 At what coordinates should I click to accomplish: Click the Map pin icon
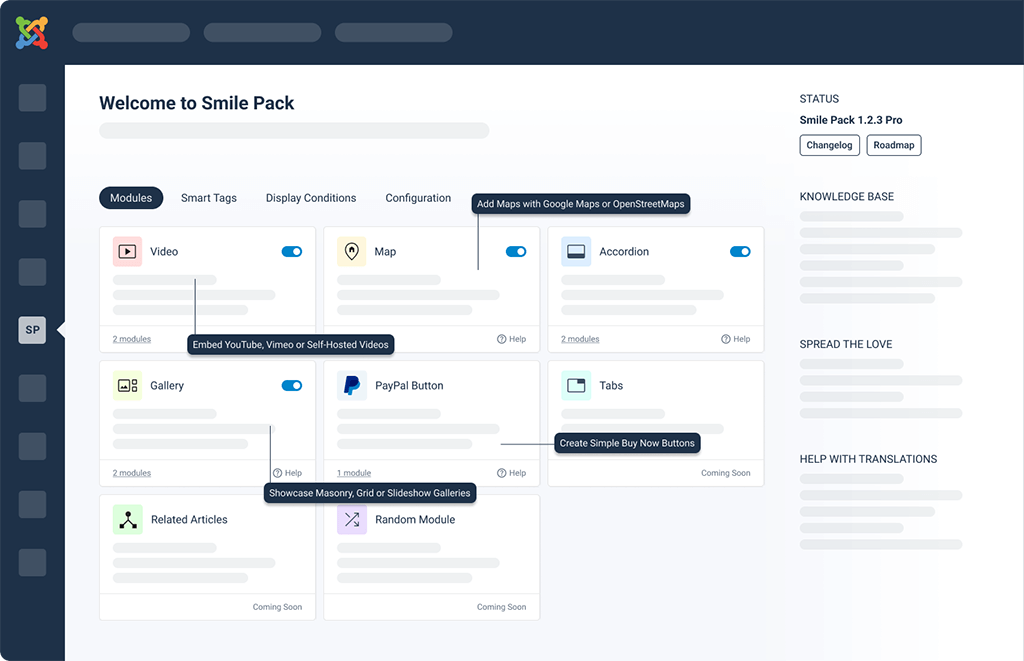pos(351,251)
